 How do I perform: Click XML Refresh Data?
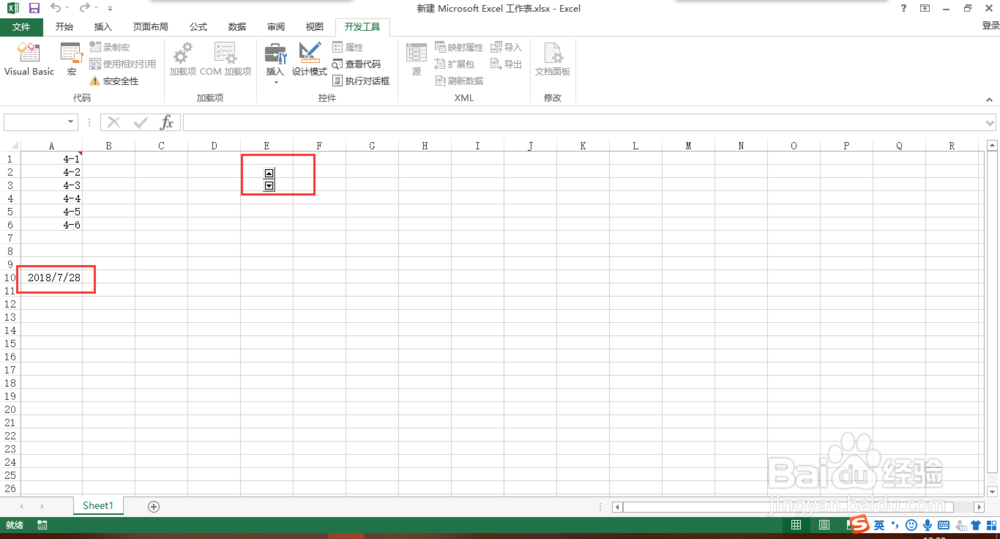pos(459,81)
